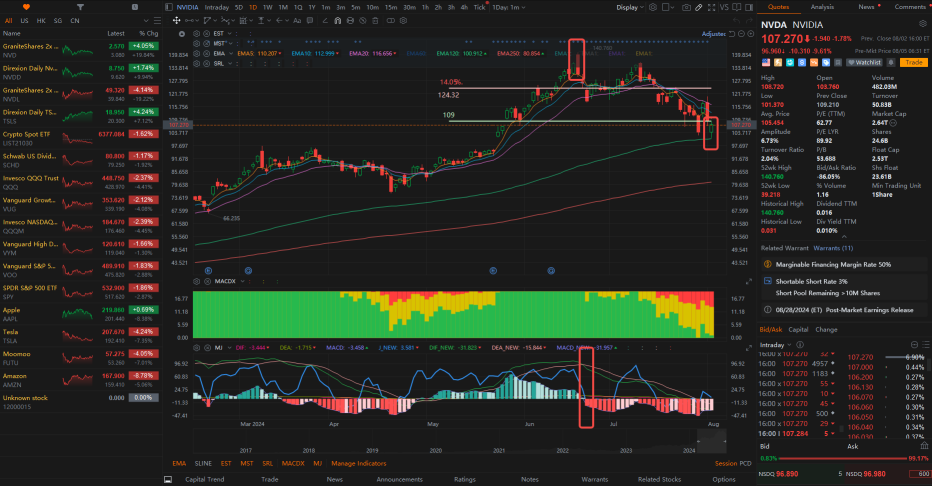Select the HK market tab in watchlist
The height and width of the screenshot is (486, 932).
click(41, 20)
